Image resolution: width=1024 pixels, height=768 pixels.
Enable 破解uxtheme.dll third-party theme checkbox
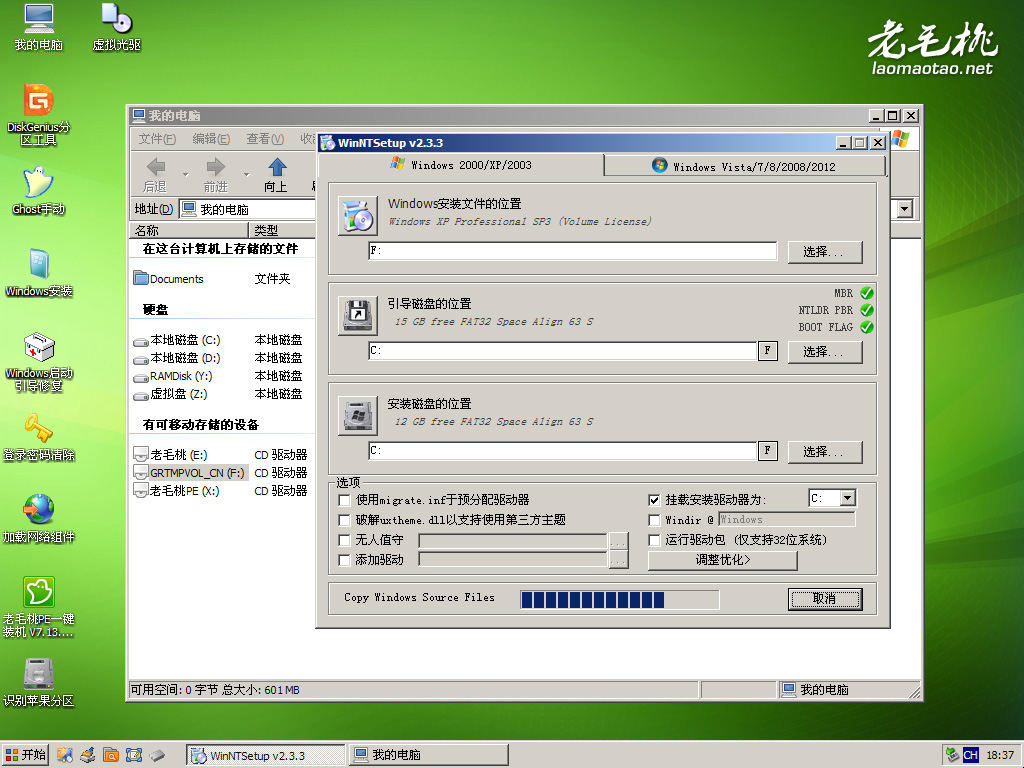point(344,520)
